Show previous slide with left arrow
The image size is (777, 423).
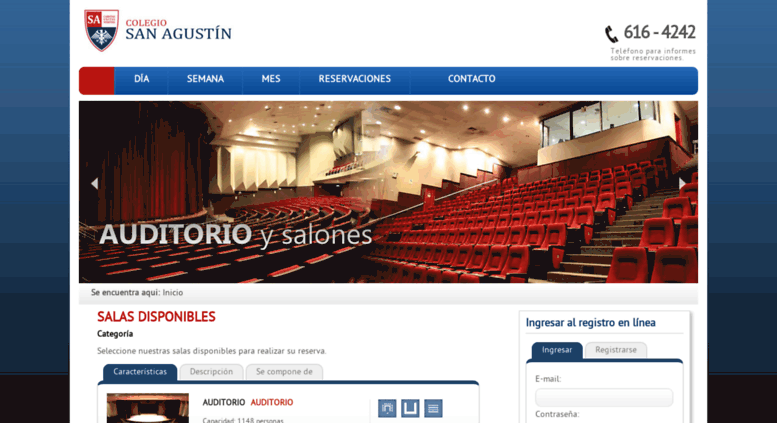tap(94, 183)
